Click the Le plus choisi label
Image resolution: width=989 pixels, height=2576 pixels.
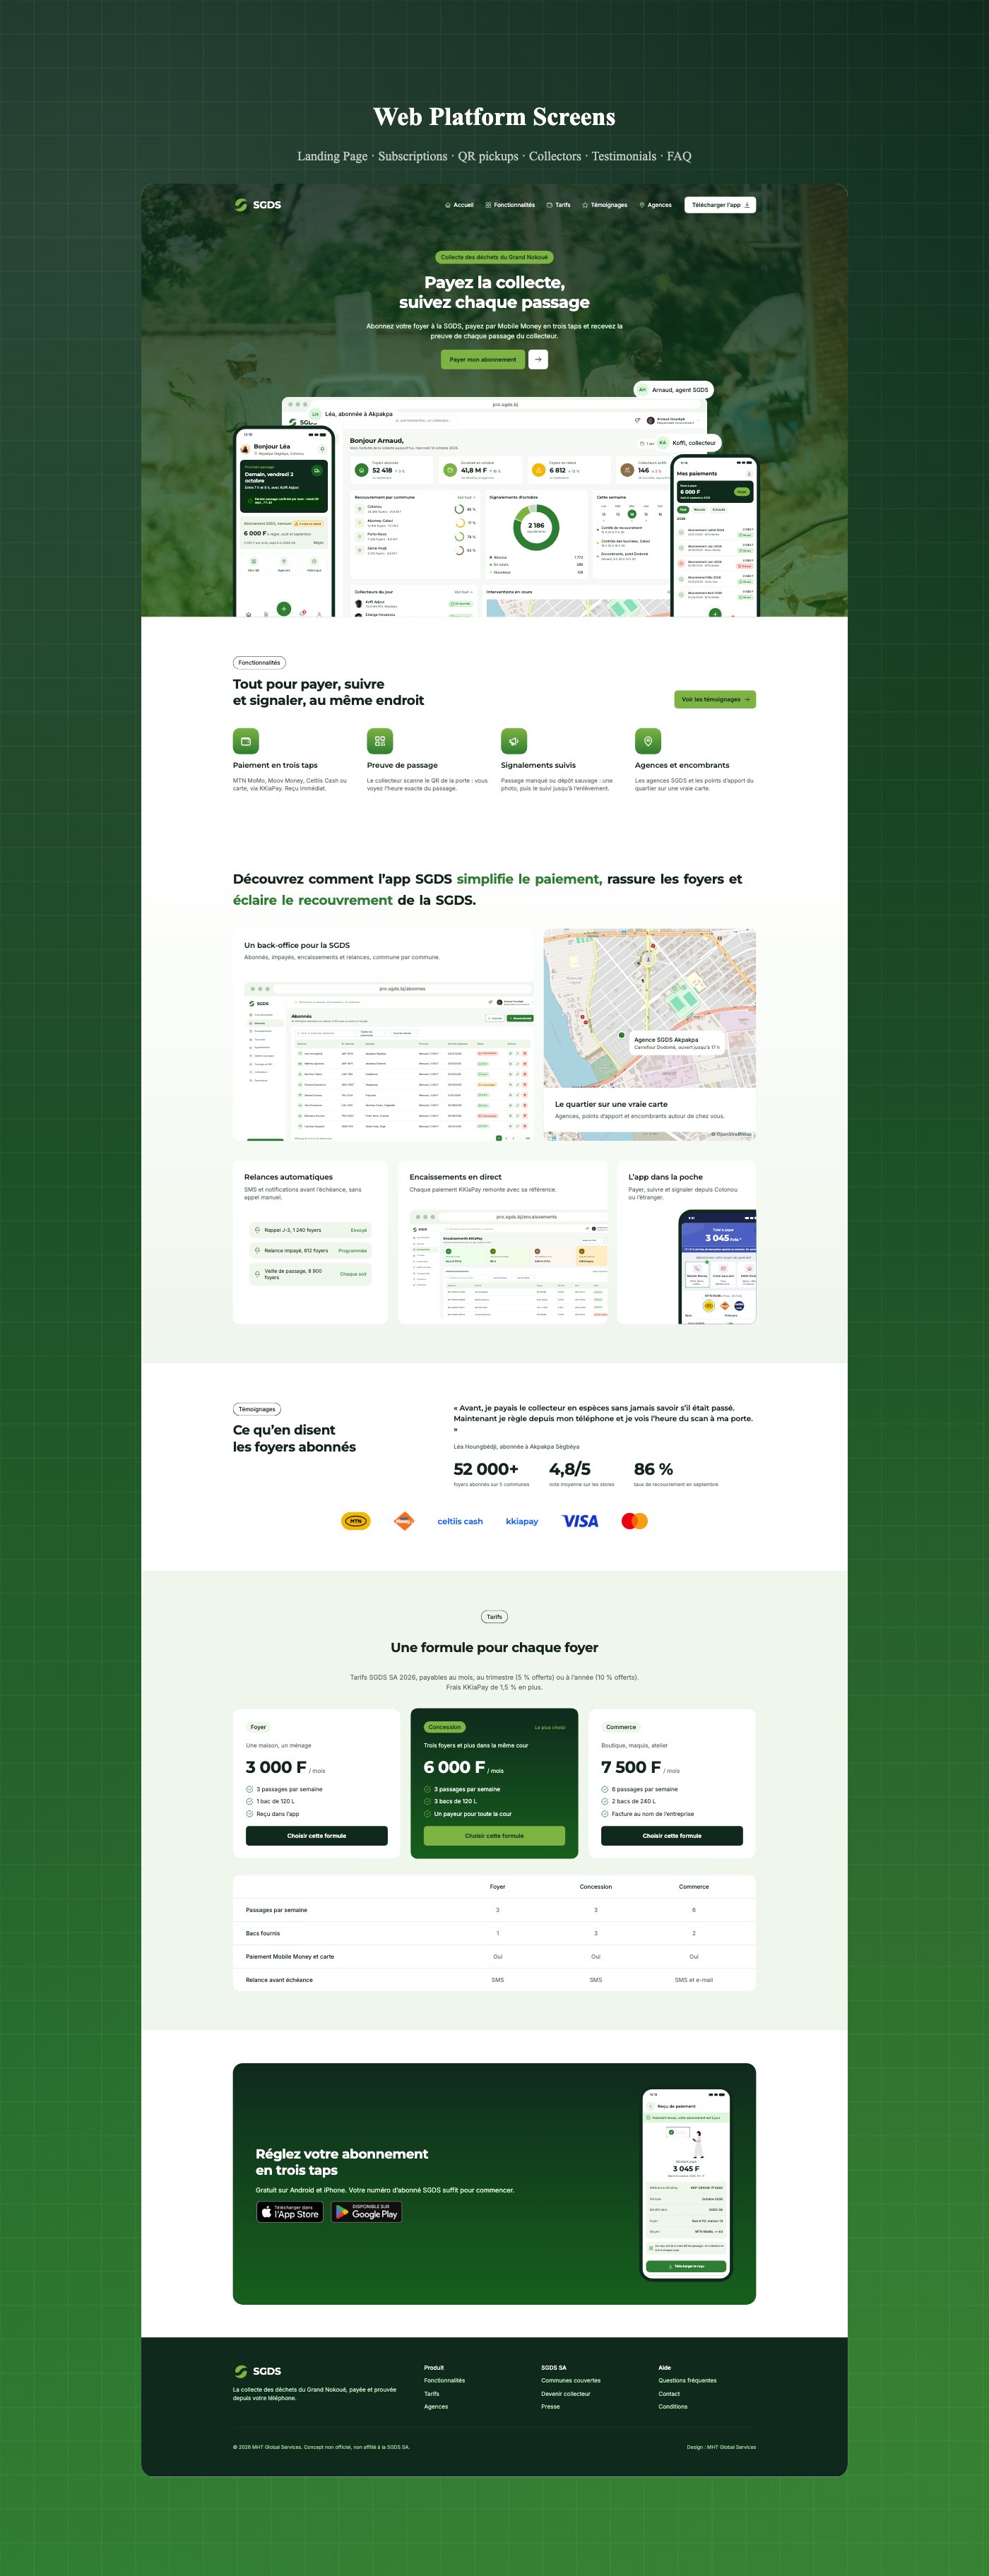(550, 1727)
